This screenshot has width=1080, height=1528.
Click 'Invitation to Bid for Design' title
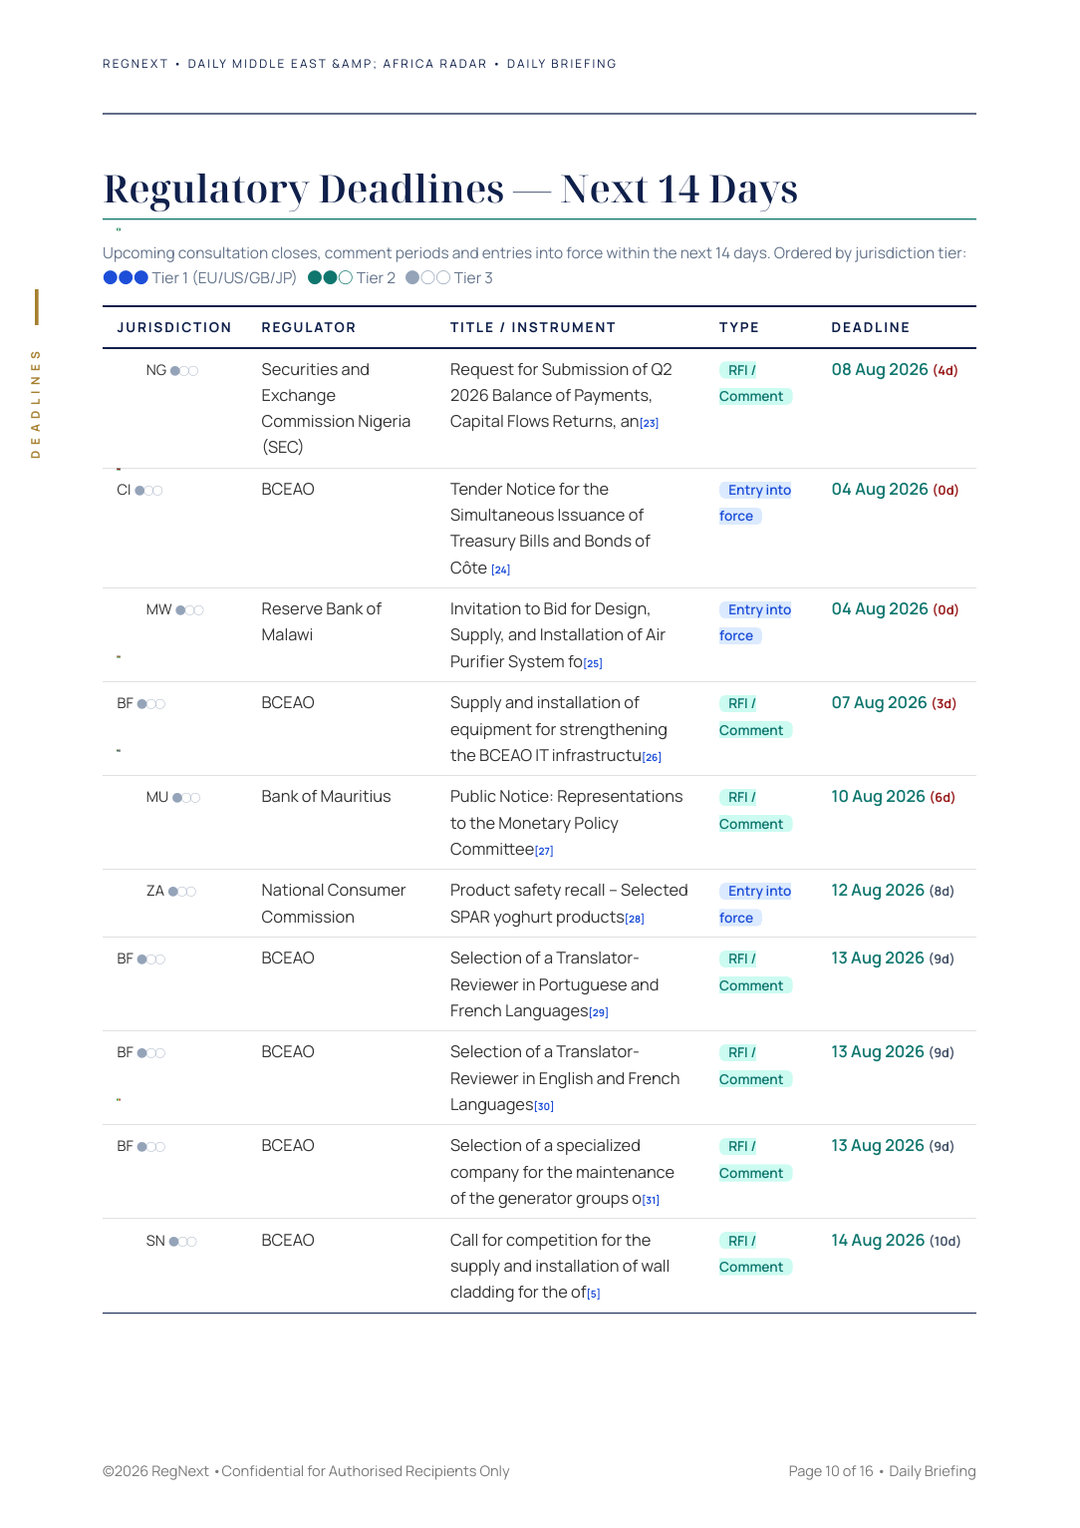[x=558, y=636]
